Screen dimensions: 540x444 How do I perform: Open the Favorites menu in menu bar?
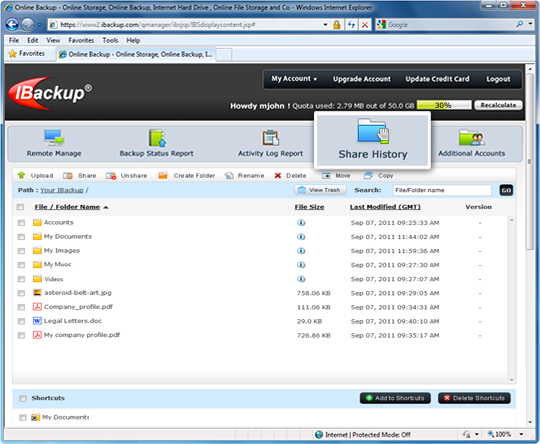(81, 40)
